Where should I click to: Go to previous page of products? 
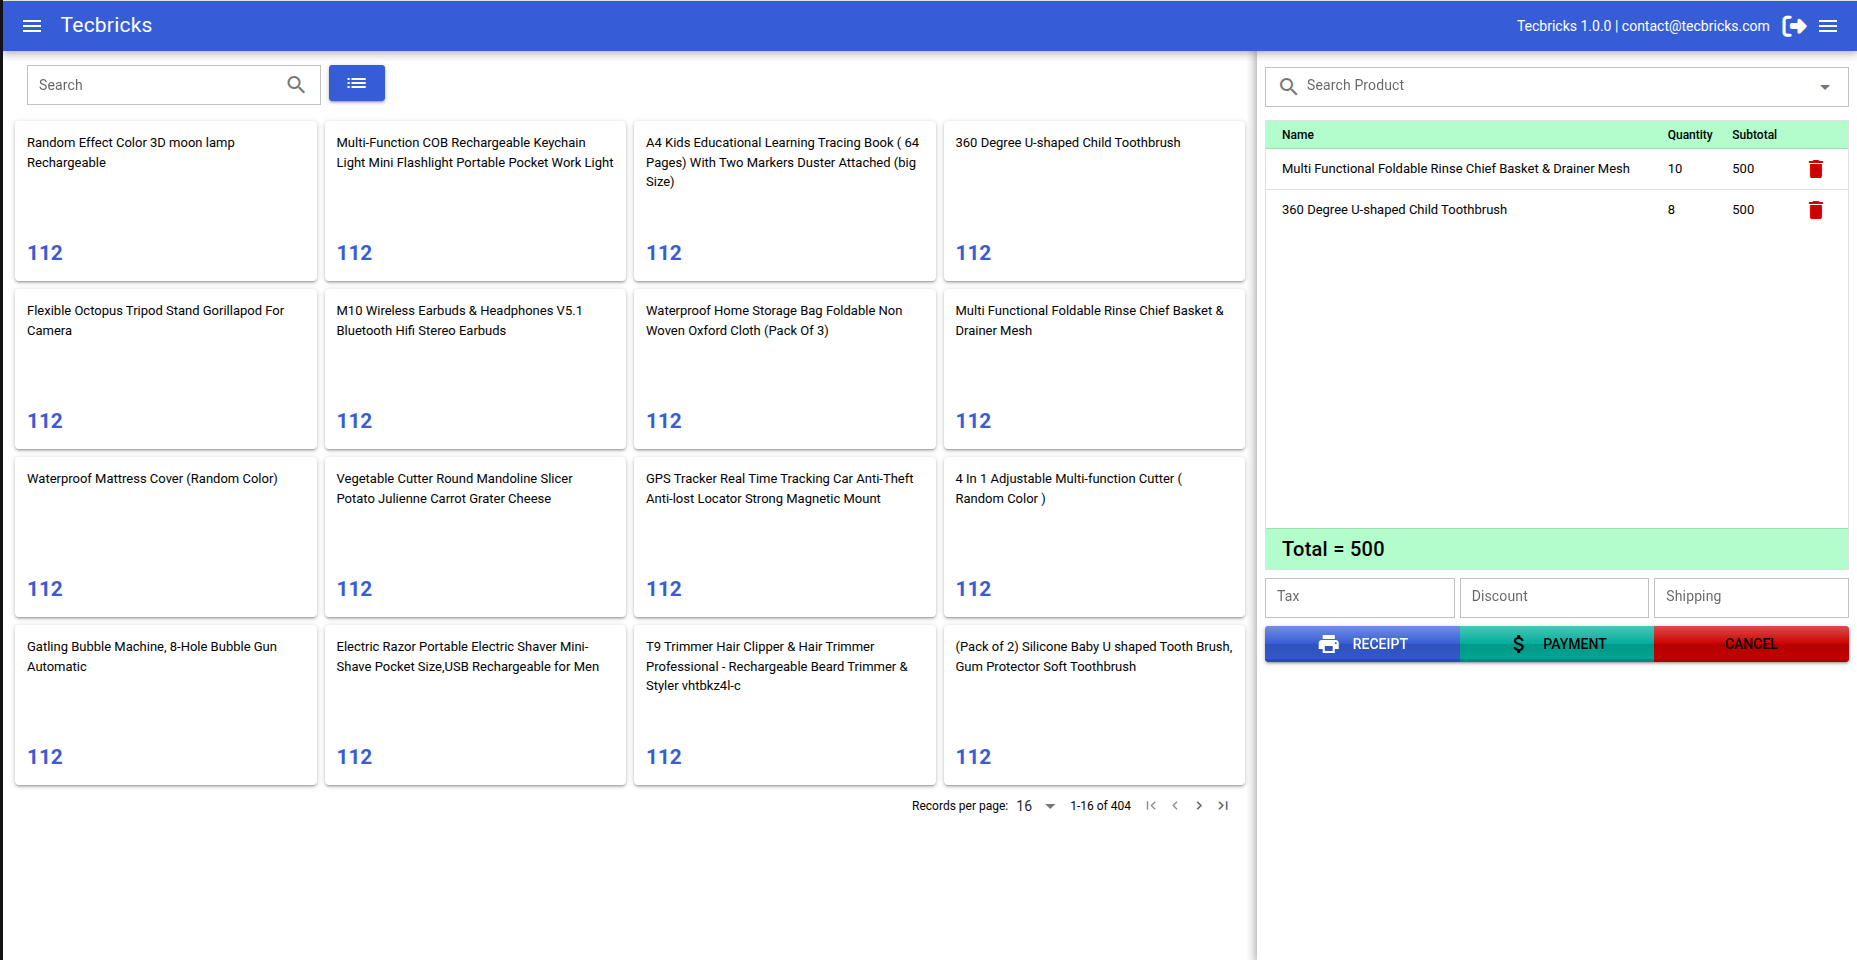pos(1175,806)
